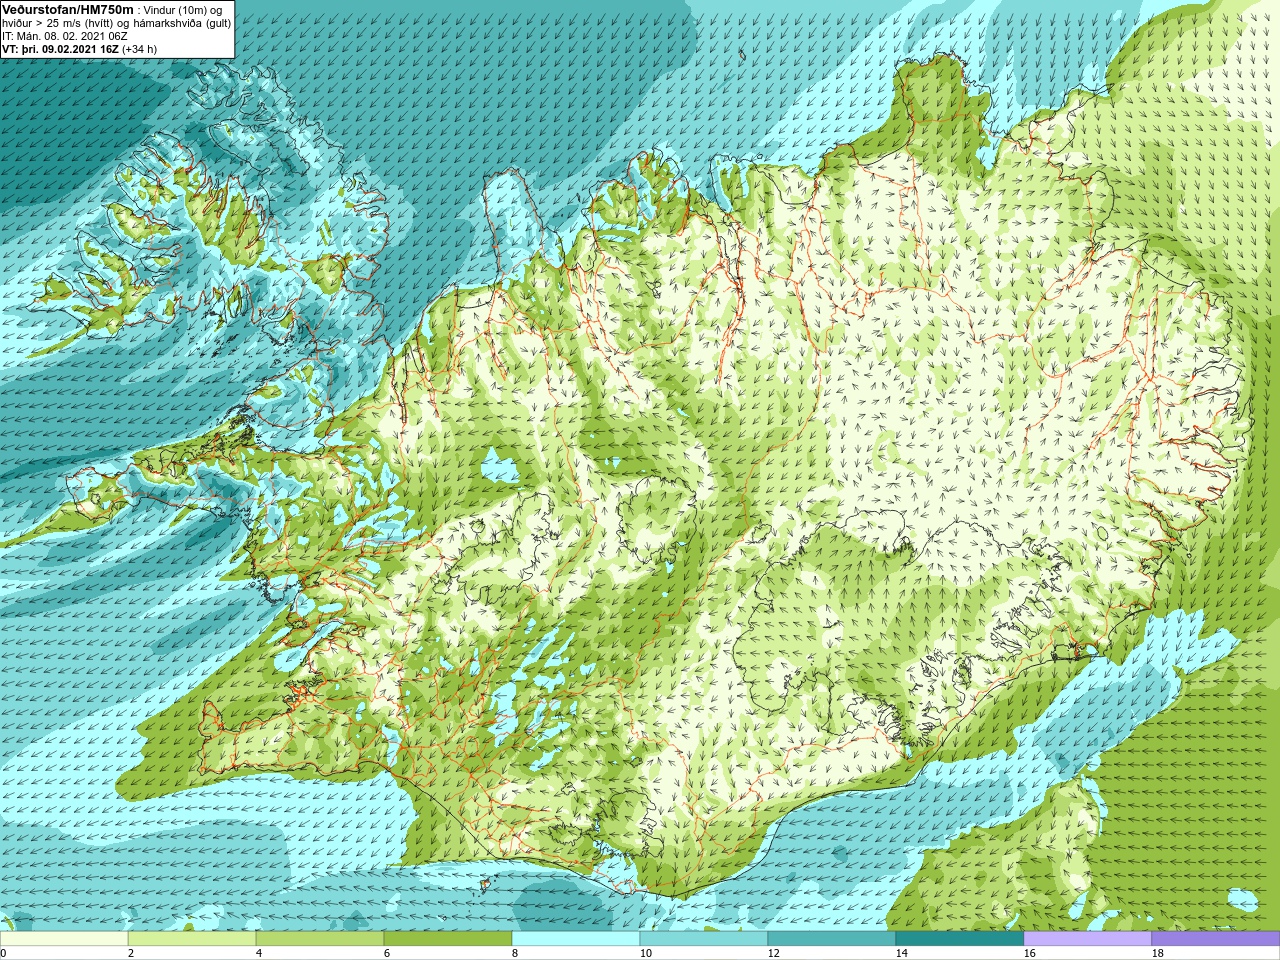Click the 'hviður > 25 m/s (hvítt)' line
This screenshot has width=1280, height=960.
[58, 23]
